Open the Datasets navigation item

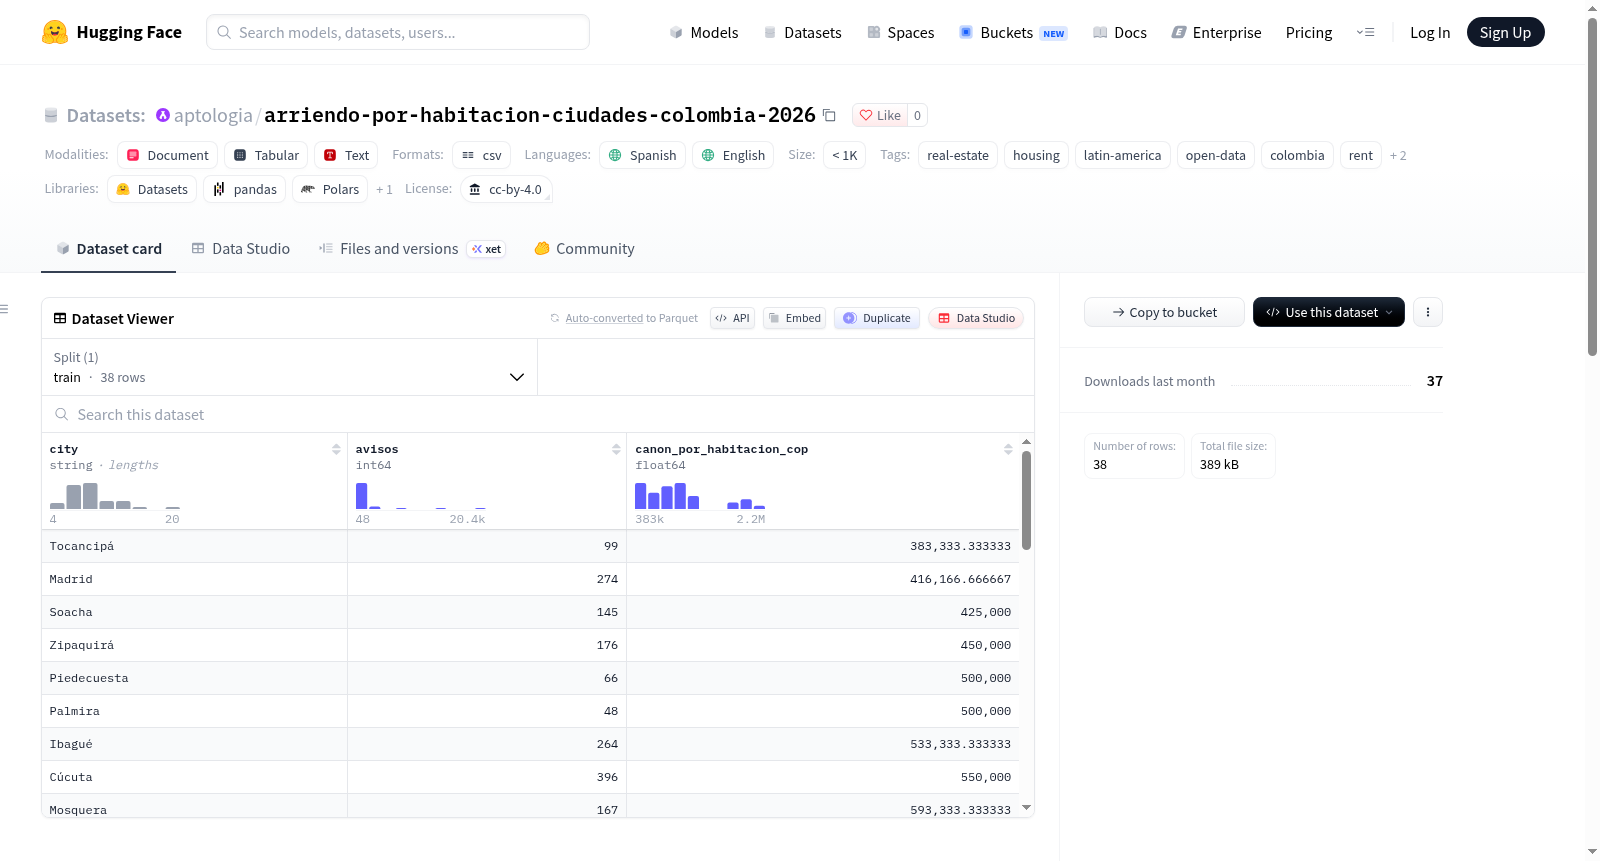[803, 32]
